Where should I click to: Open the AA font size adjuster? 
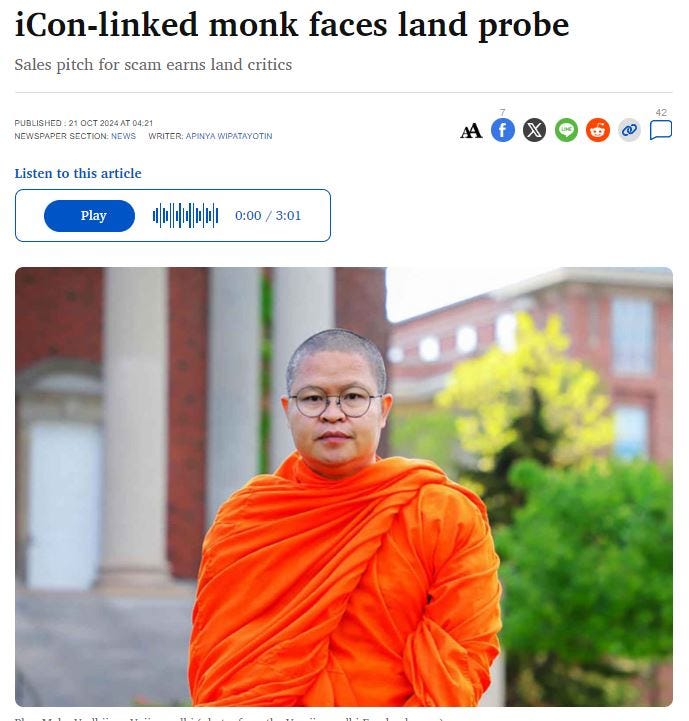coord(471,131)
